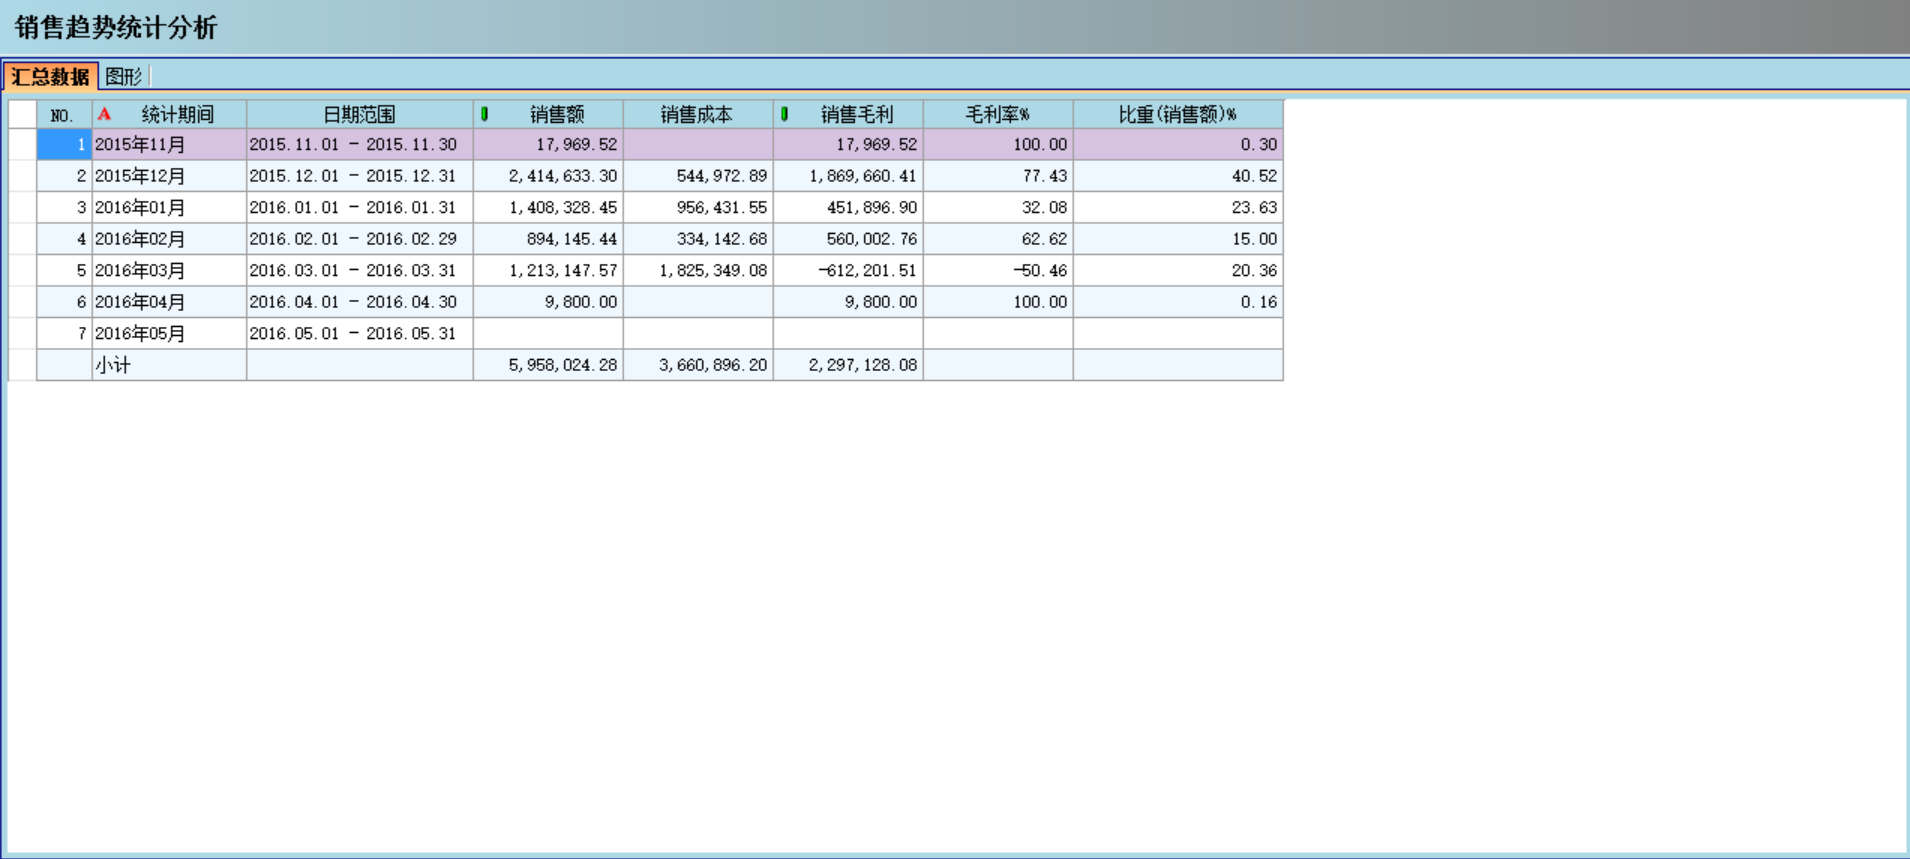The height and width of the screenshot is (859, 1910).
Task: Click sales cost 544,972.89
Action: pyautogui.click(x=698, y=176)
